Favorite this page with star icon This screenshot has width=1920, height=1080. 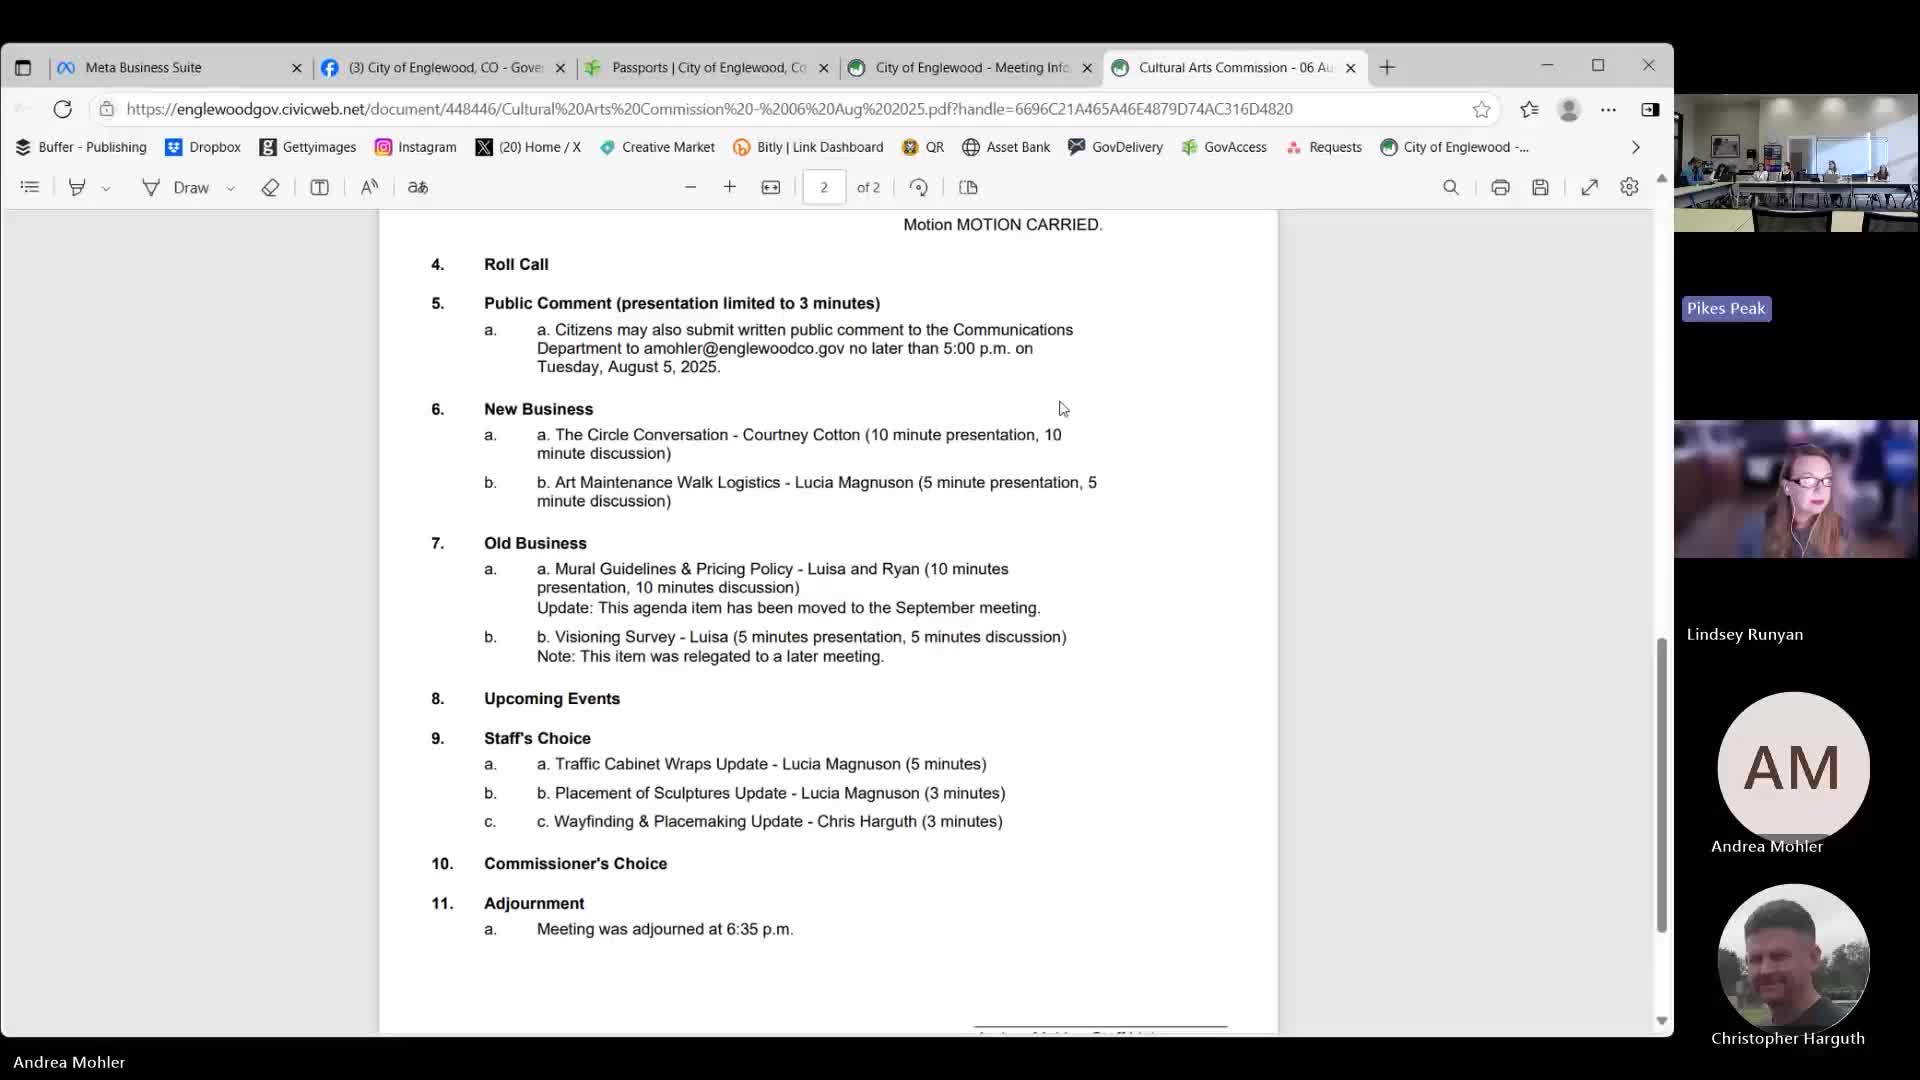pos(1481,109)
